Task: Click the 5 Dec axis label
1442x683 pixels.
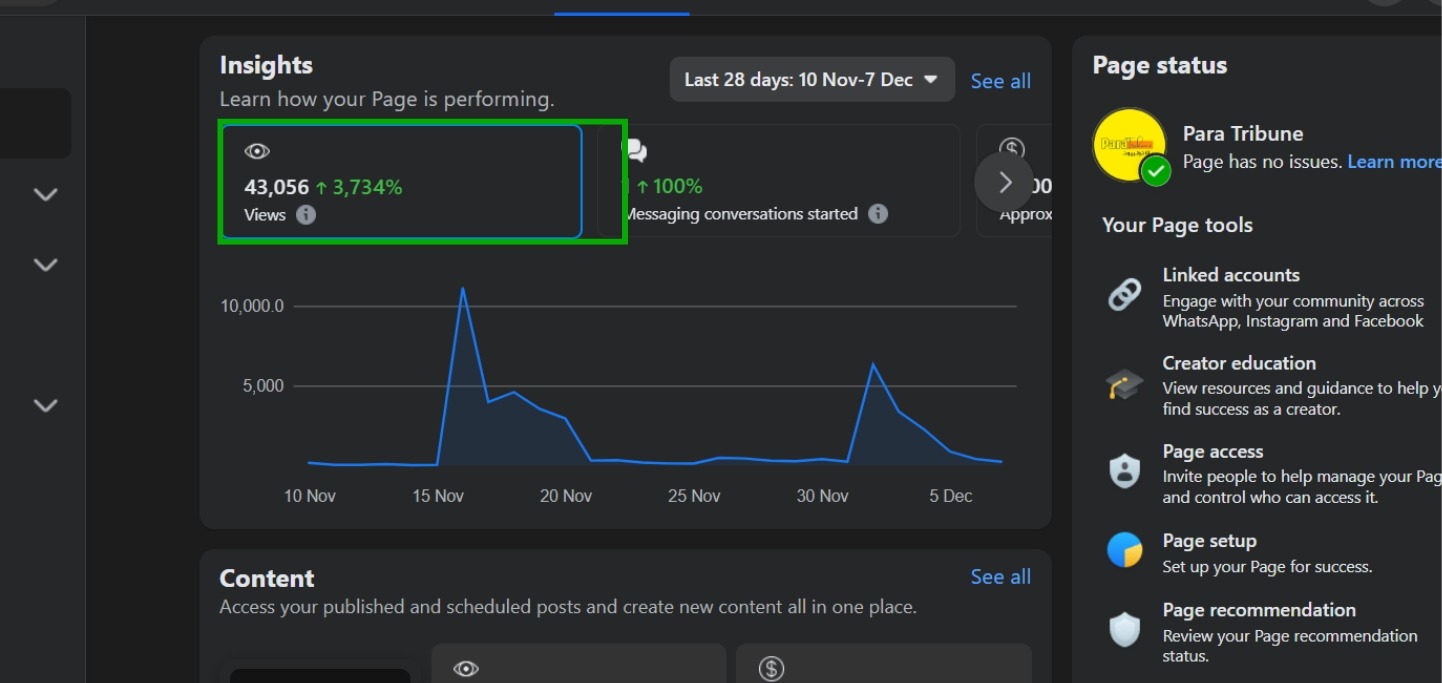Action: [x=950, y=496]
